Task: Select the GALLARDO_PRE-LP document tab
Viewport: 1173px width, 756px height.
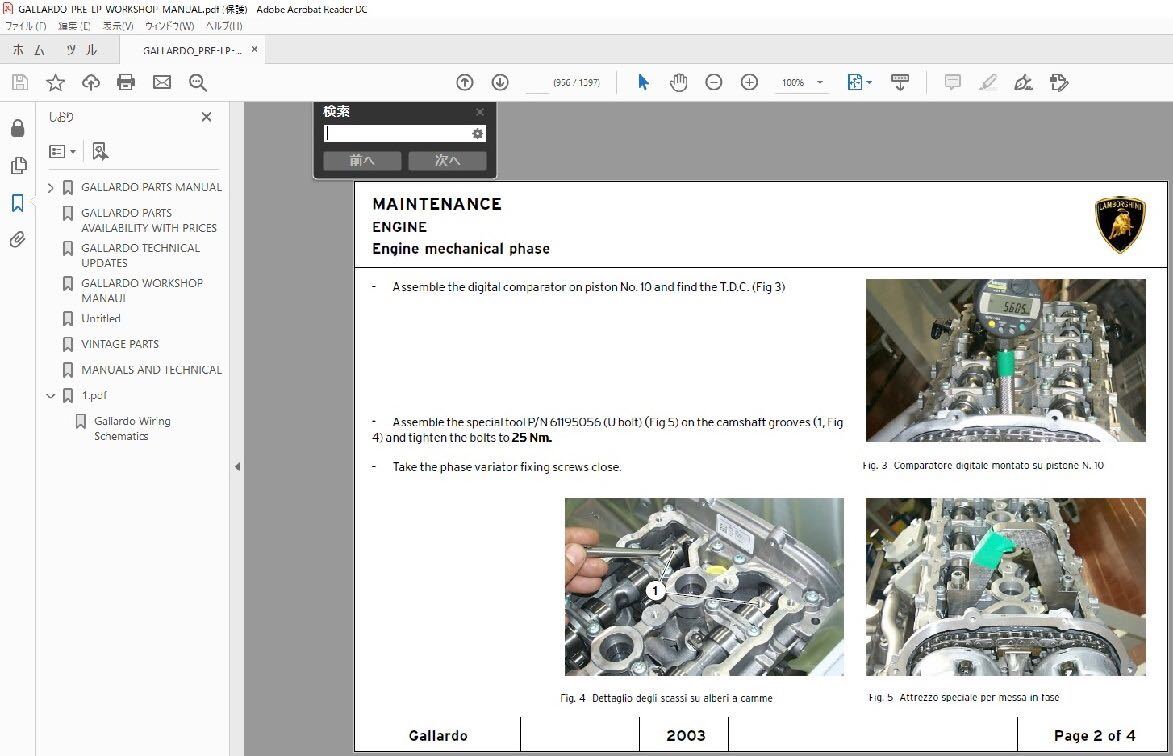Action: point(192,50)
